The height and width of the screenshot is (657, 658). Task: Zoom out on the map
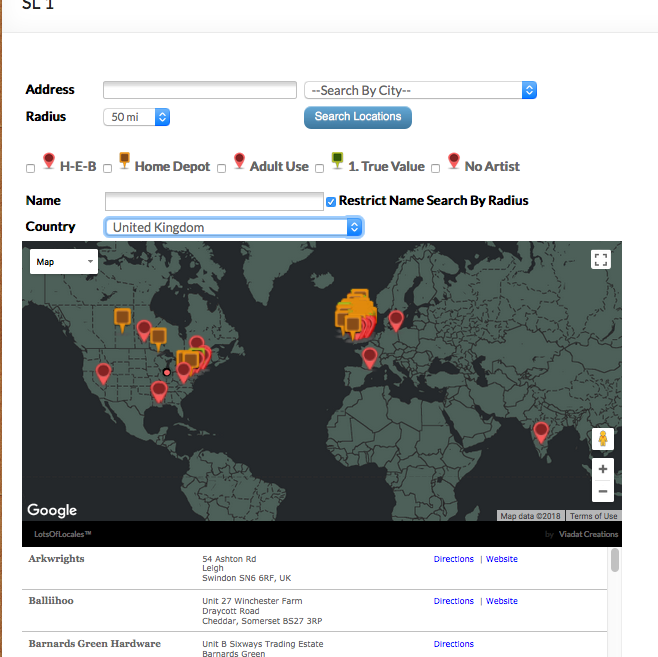(602, 491)
